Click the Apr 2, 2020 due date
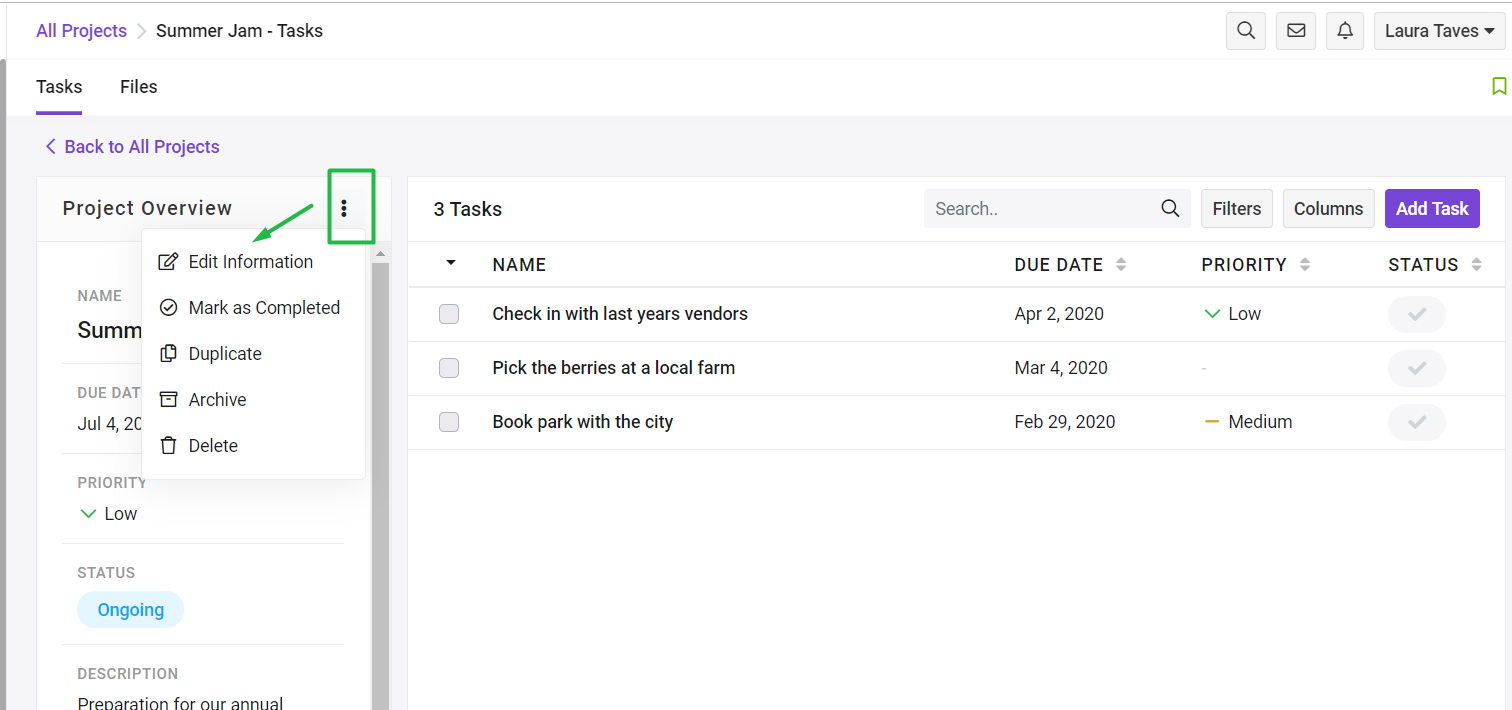Viewport: 1512px width, 710px height. [x=1059, y=314]
